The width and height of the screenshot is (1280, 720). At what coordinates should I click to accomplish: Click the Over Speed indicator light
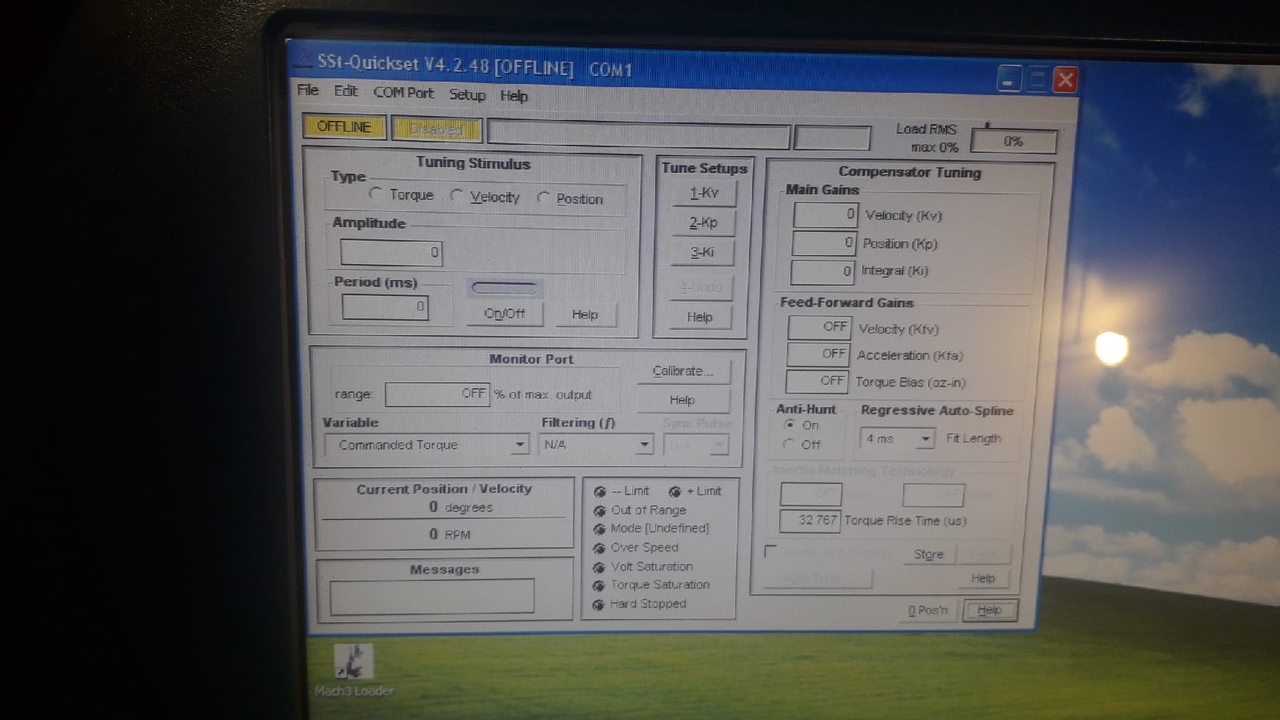pos(600,548)
